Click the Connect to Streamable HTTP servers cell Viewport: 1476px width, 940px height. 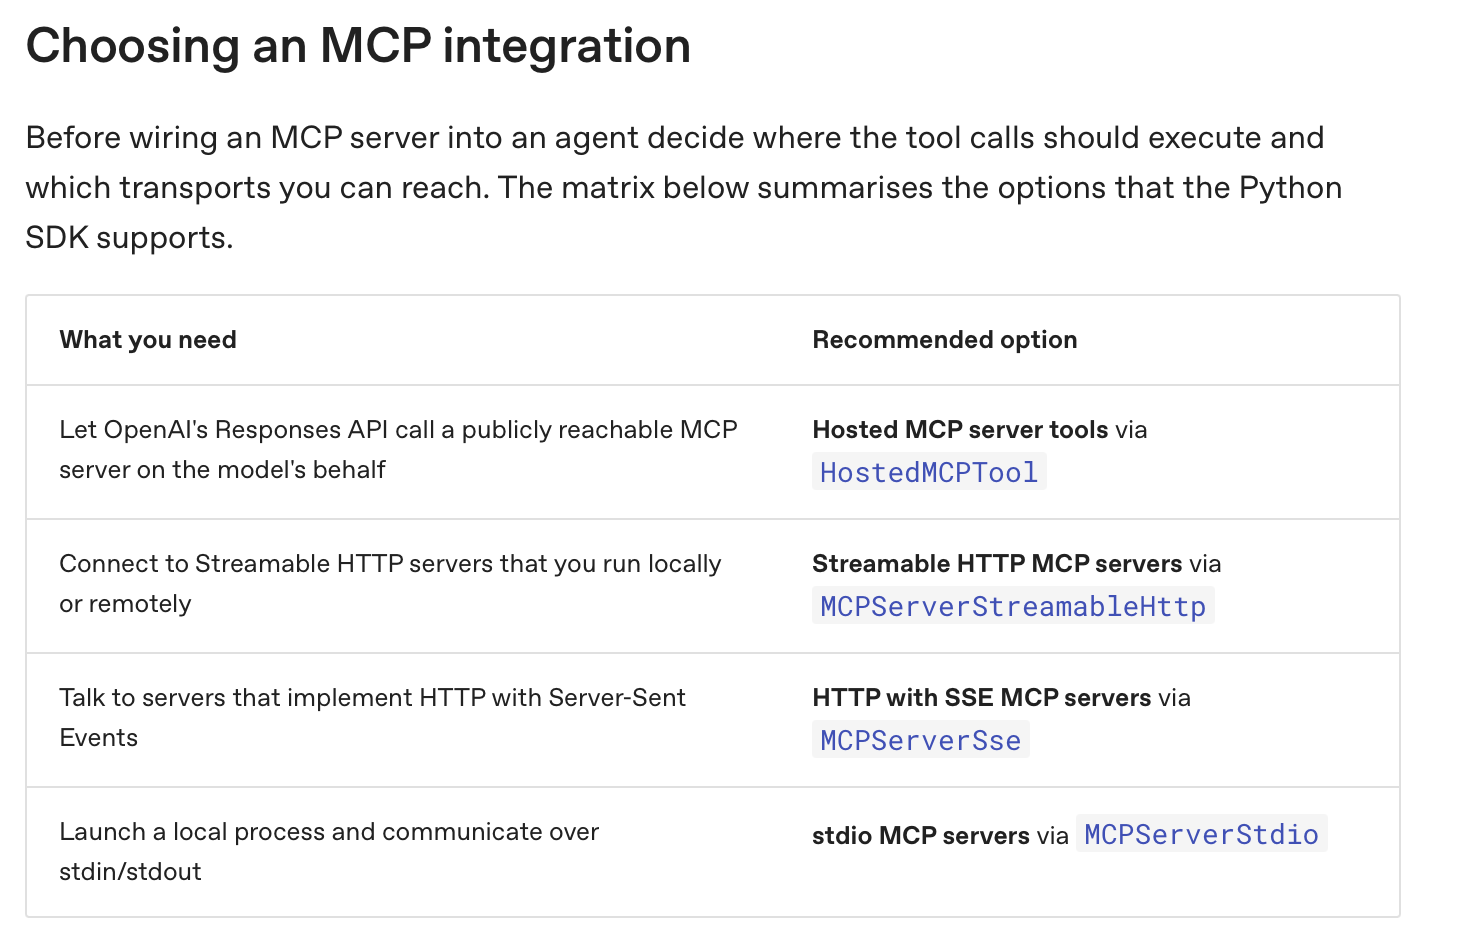(x=390, y=584)
